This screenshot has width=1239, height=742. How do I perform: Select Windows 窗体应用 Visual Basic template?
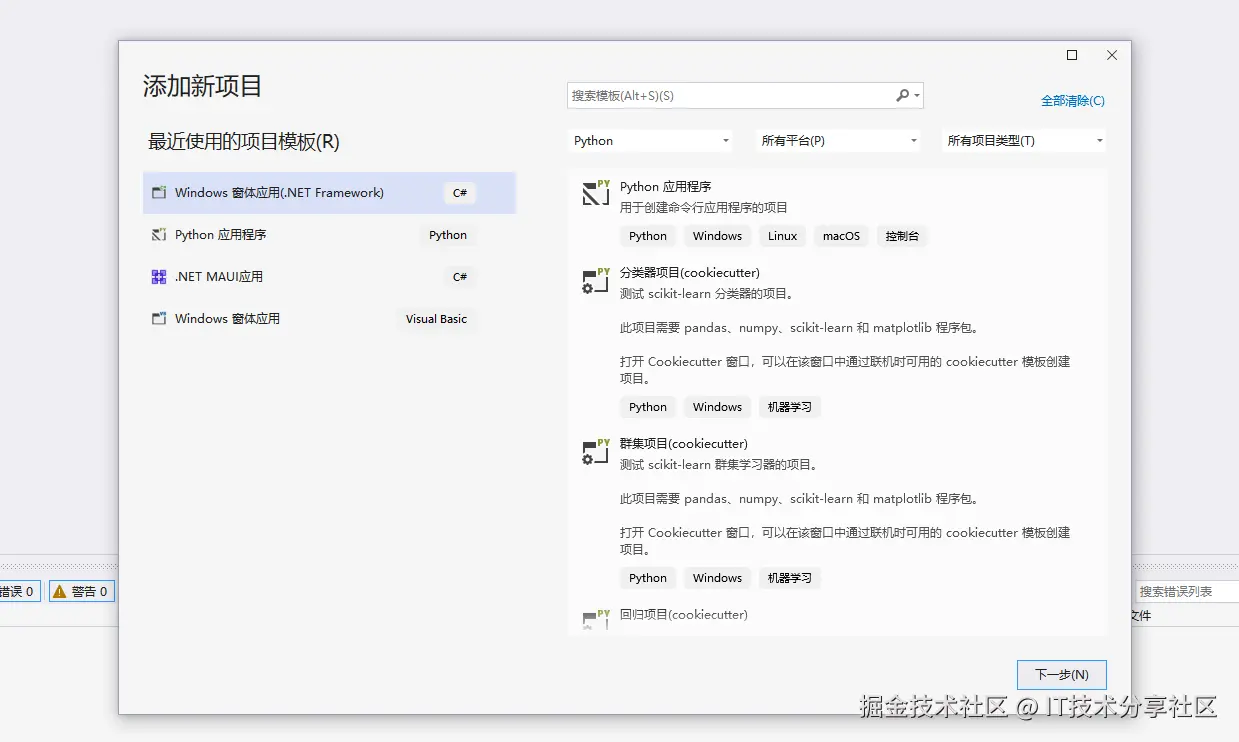[329, 319]
